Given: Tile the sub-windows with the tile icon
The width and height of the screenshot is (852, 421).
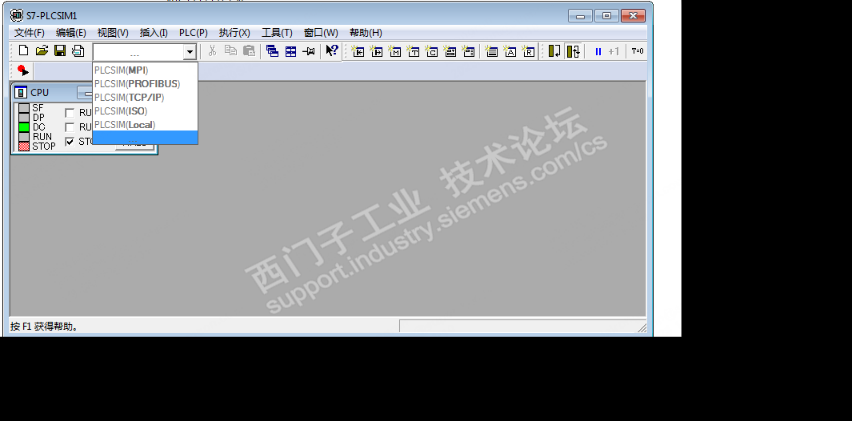Looking at the screenshot, I should click(291, 51).
